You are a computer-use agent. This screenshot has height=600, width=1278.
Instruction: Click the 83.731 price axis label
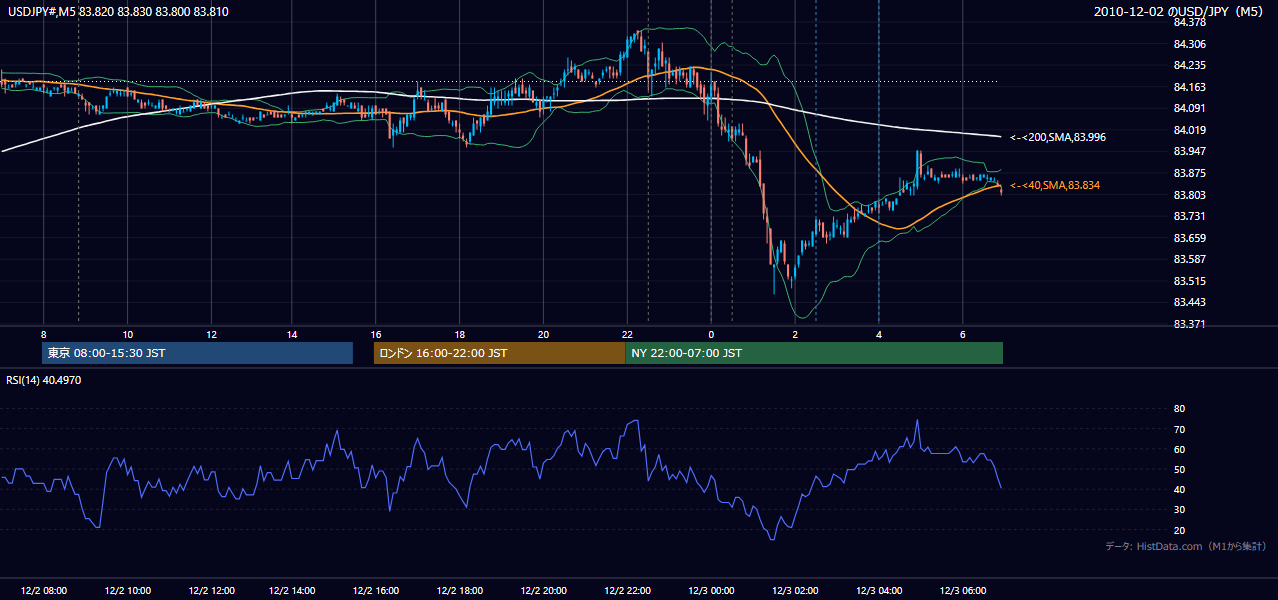[x=1190, y=216]
